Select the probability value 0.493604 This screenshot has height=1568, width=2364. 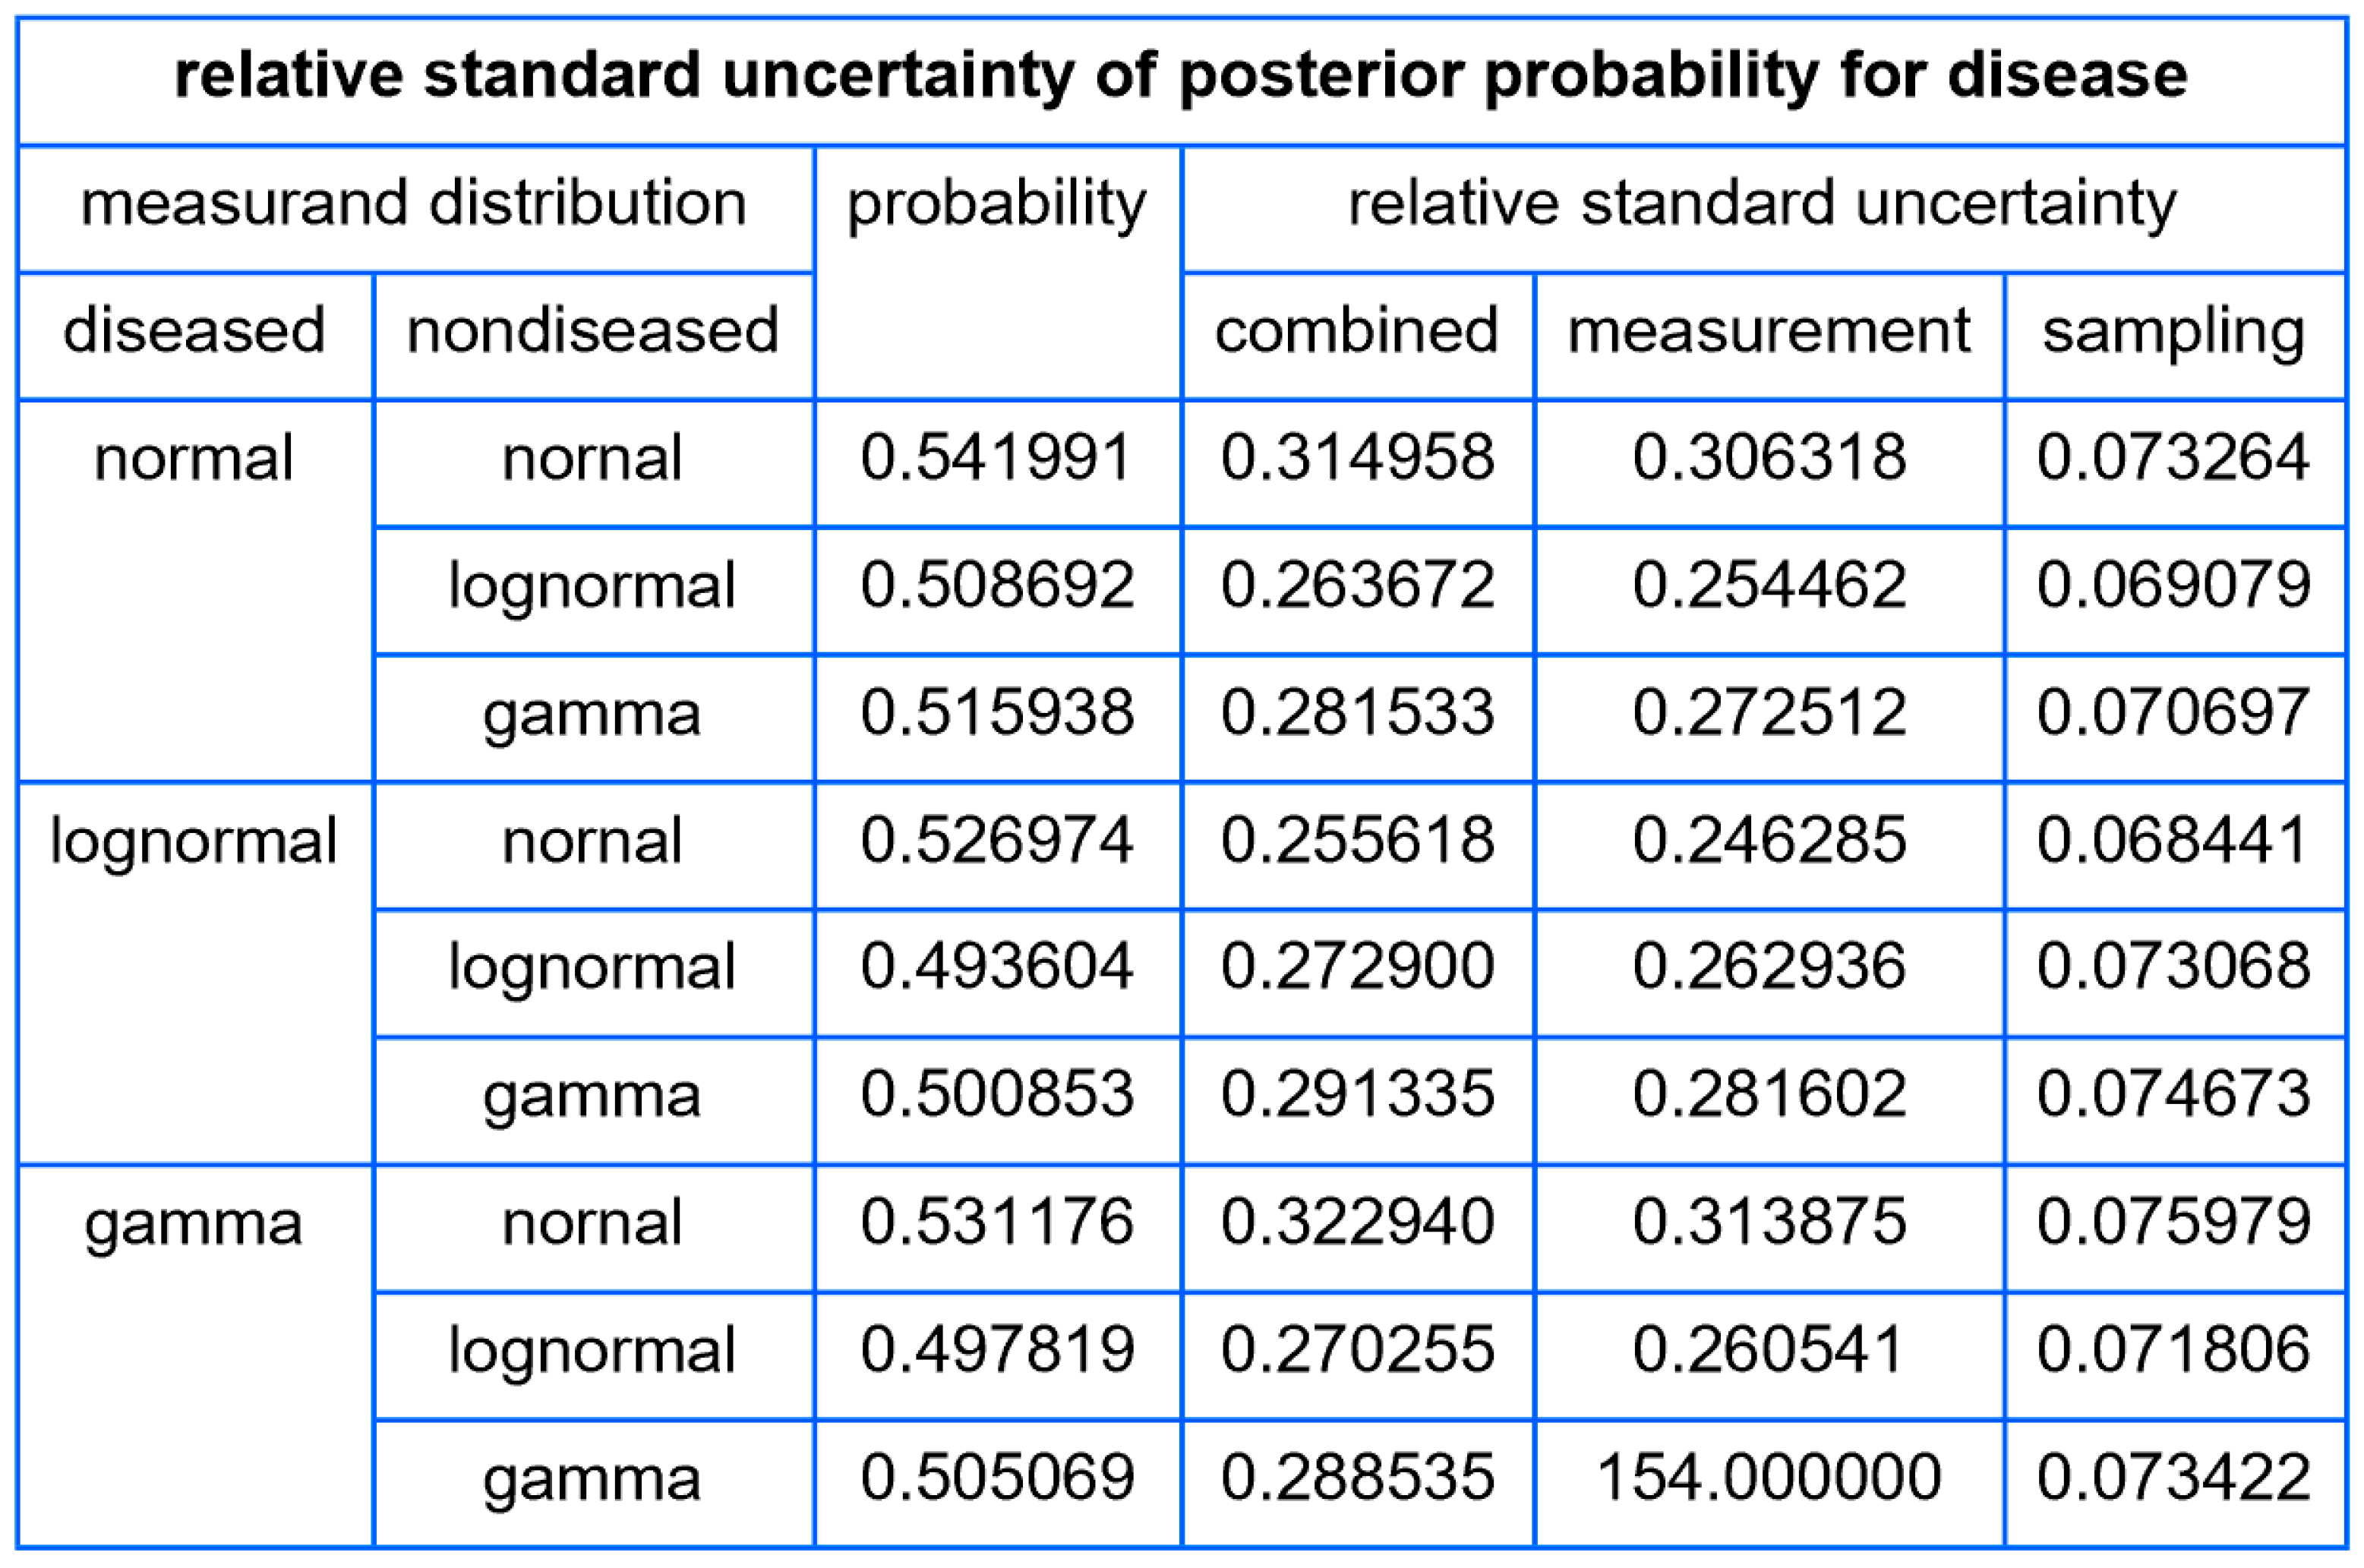click(997, 967)
